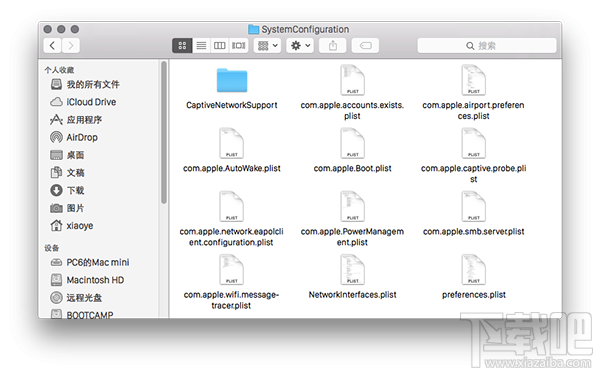Viewport: 600px width, 373px height.
Task: Open Documents (文稿) sidebar item
Action: [67, 173]
